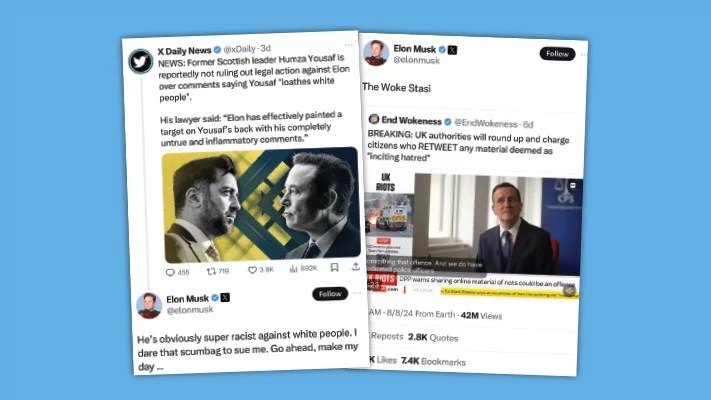The height and width of the screenshot is (400, 711).
Task: Click the repost icon with 719
Action: pyautogui.click(x=211, y=271)
